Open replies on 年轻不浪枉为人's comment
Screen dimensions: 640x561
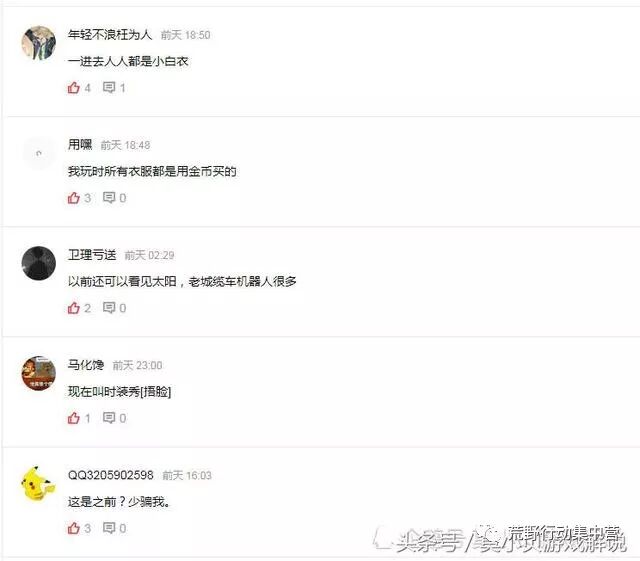109,88
